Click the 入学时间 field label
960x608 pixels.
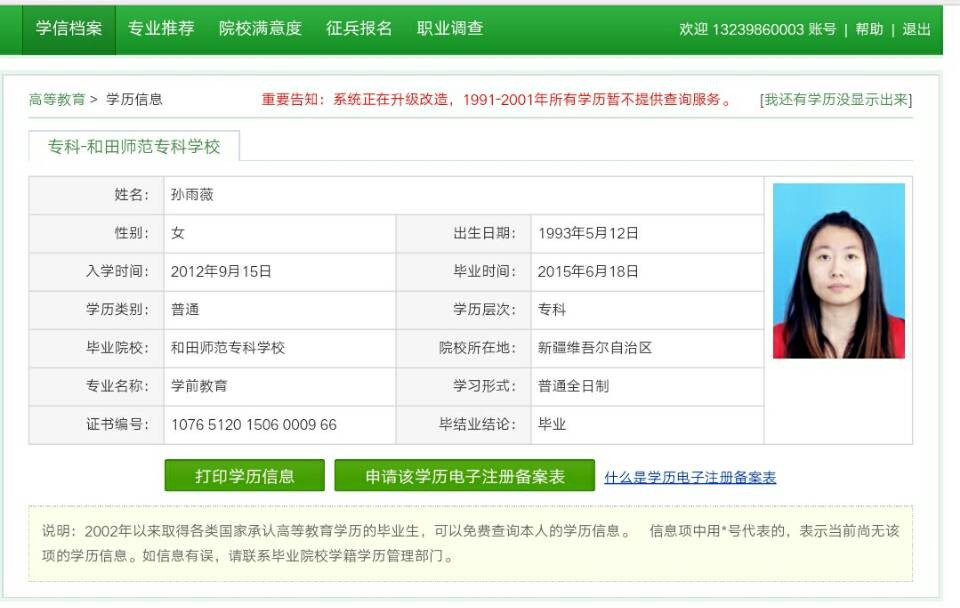[118, 271]
